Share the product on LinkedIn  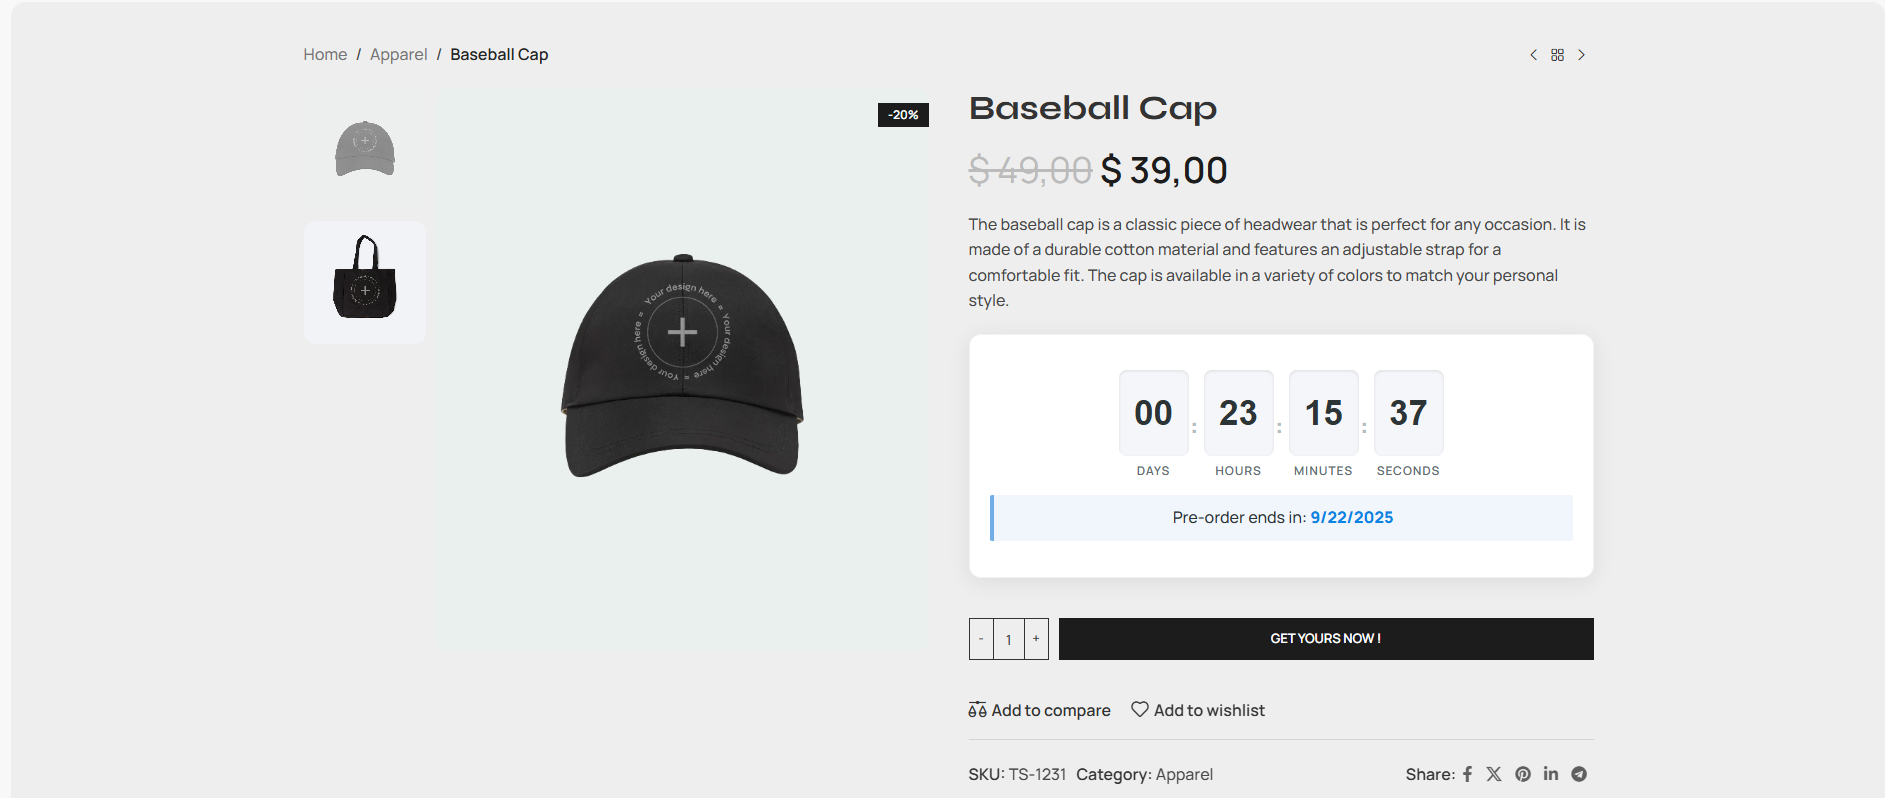click(x=1551, y=773)
